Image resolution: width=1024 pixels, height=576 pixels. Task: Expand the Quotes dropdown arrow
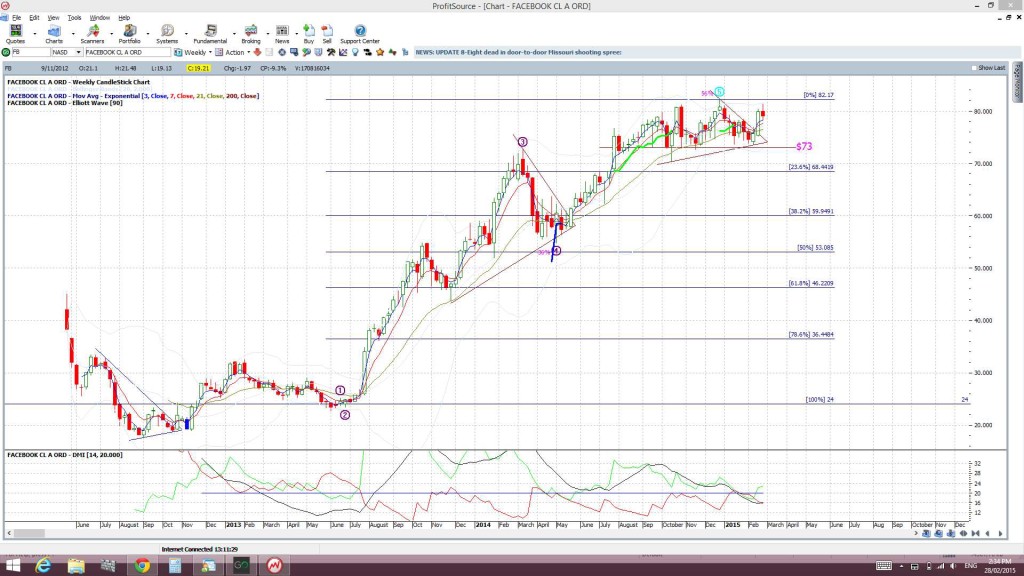pos(35,33)
